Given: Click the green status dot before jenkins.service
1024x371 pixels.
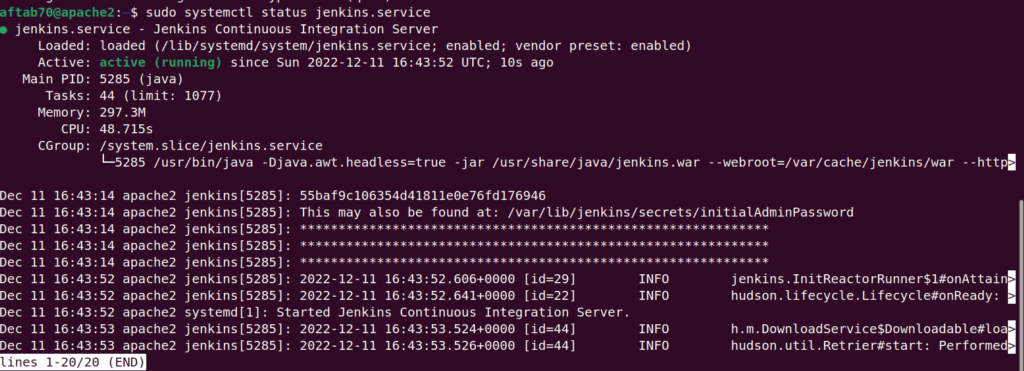Looking at the screenshot, I should [4, 29].
